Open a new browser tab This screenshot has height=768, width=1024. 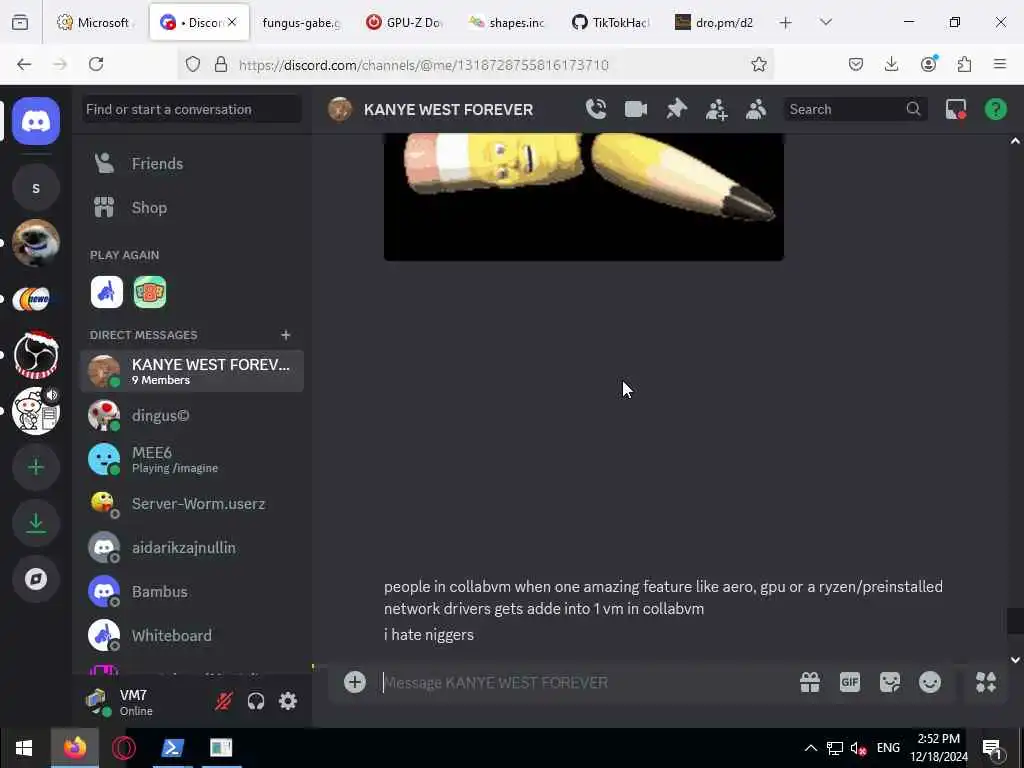pos(786,23)
